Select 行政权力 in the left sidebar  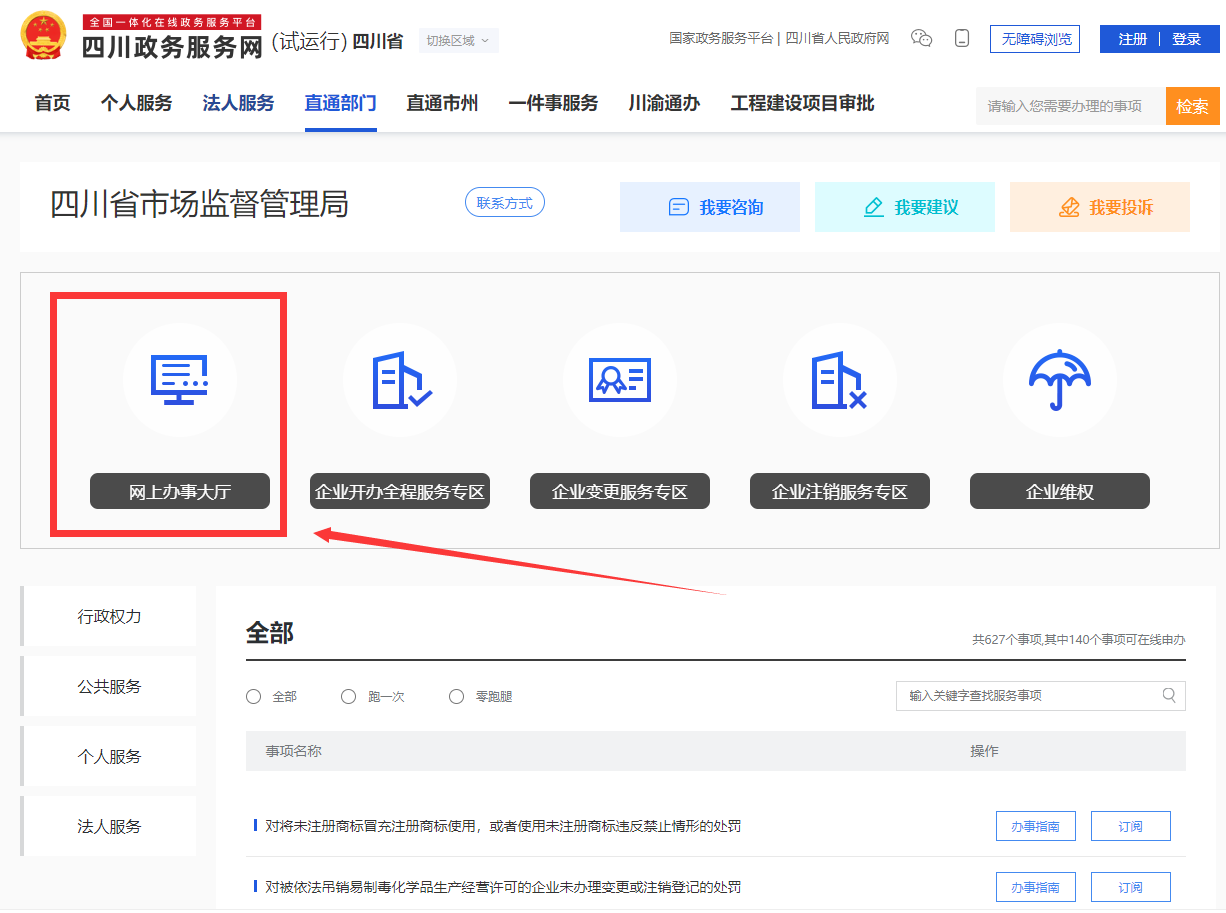tap(110, 617)
